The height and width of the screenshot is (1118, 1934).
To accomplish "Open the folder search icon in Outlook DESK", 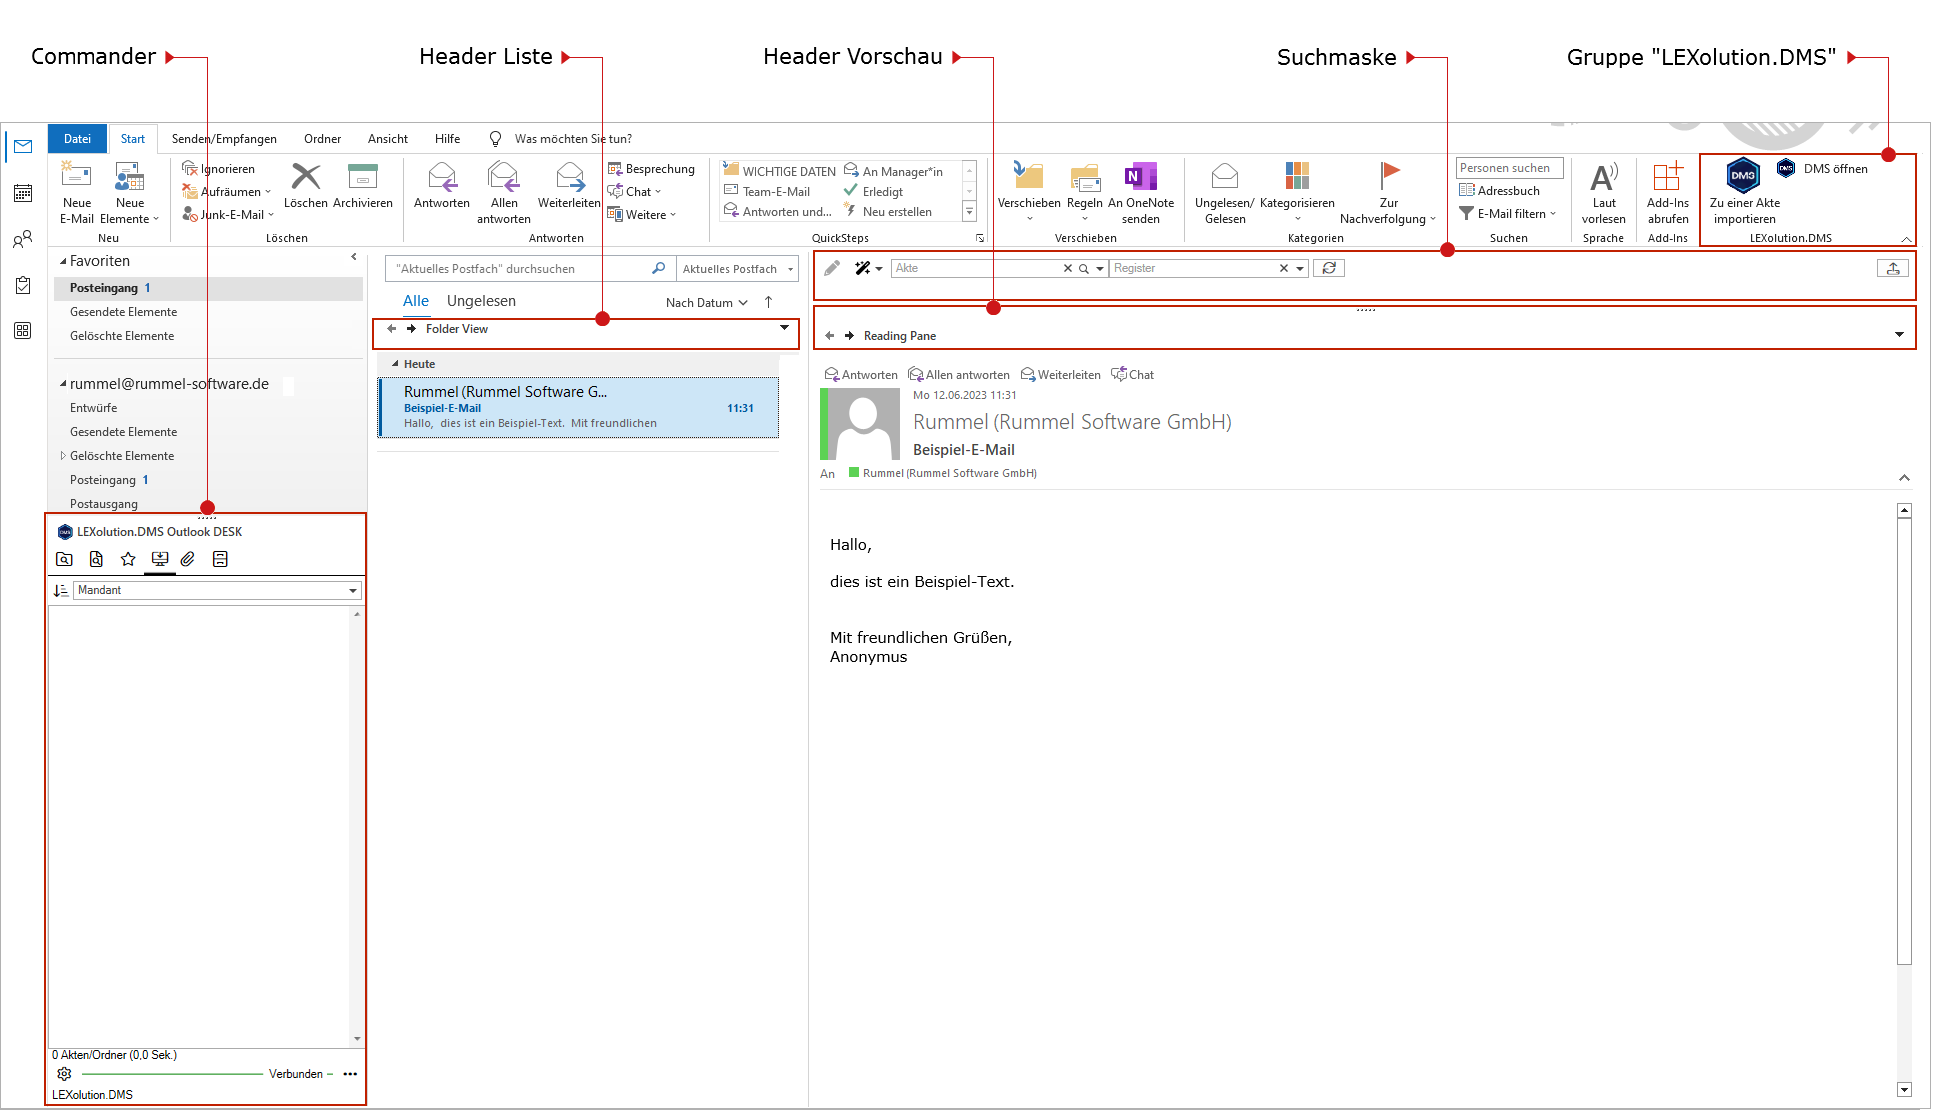I will point(64,559).
